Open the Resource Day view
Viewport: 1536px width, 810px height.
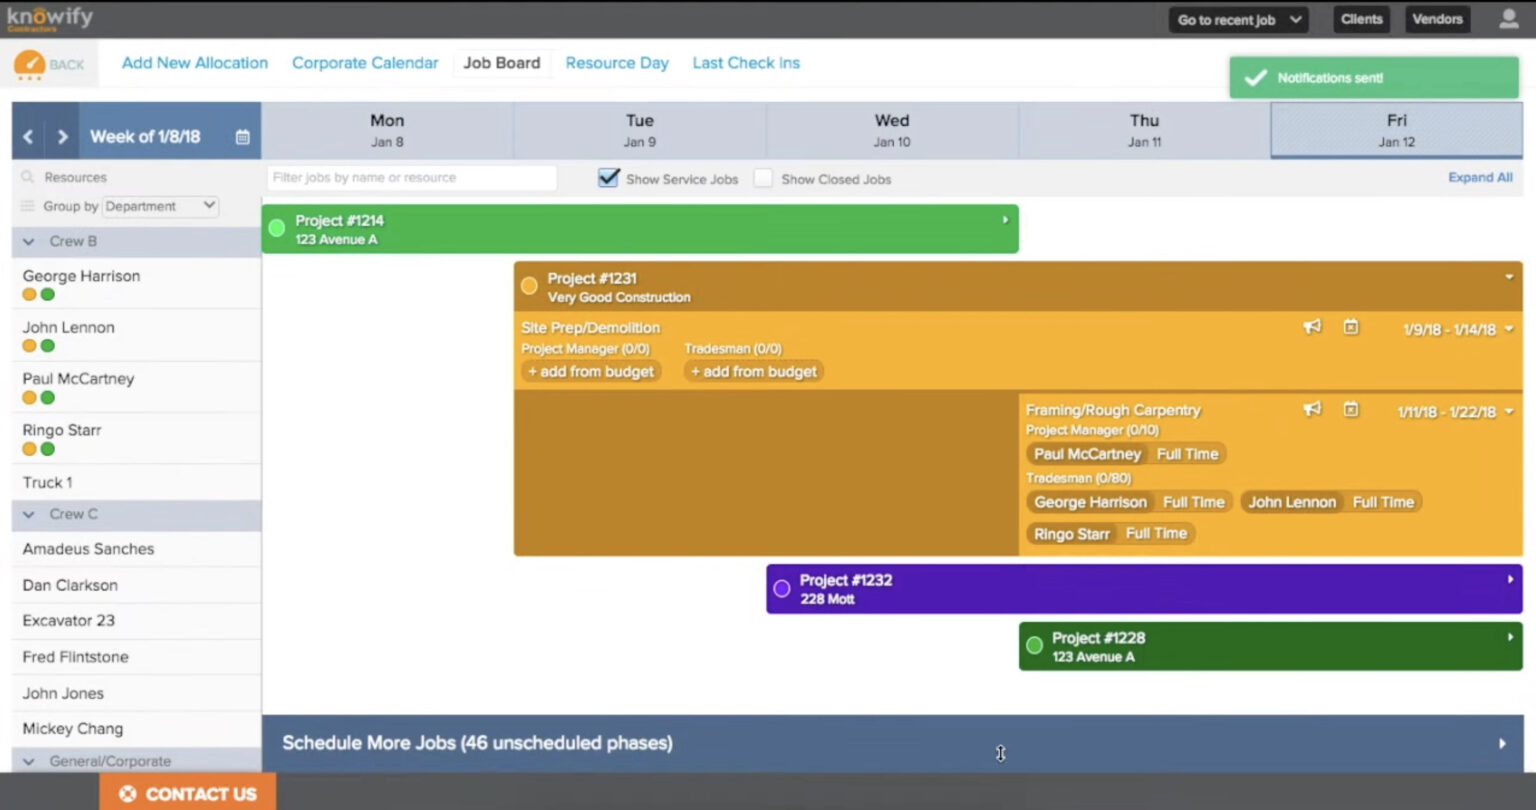617,62
